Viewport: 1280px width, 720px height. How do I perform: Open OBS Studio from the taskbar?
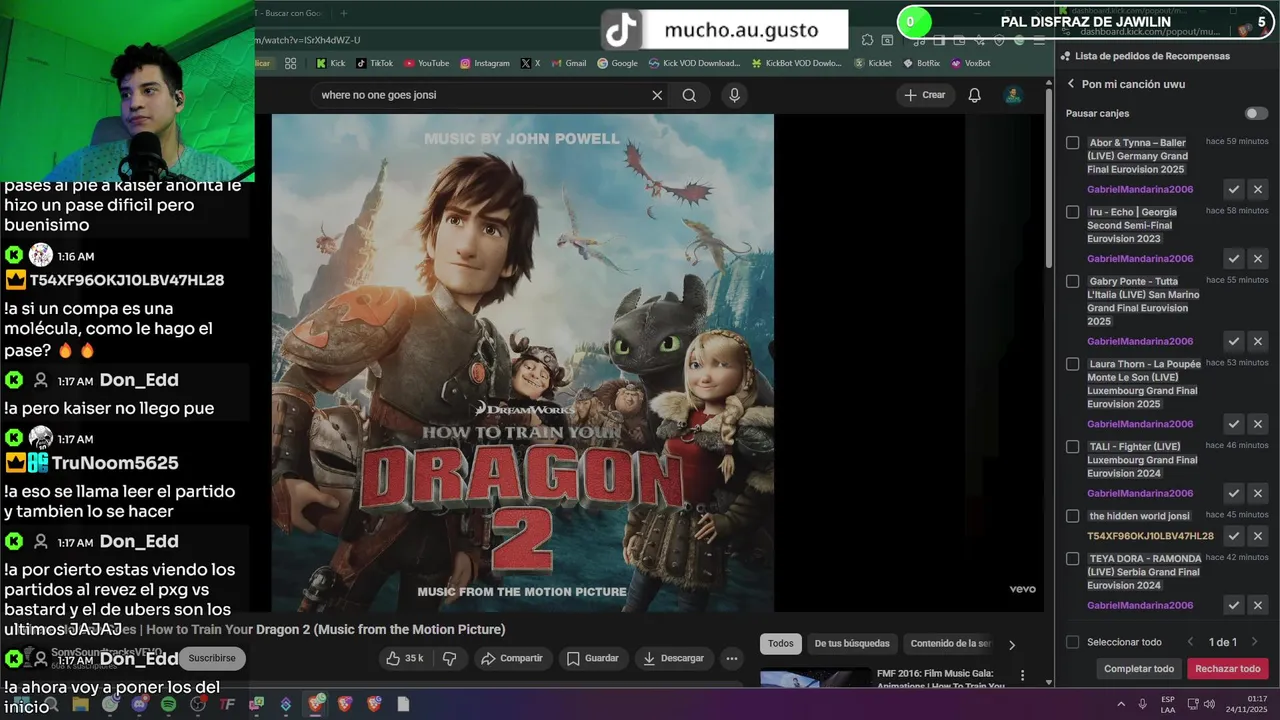[198, 704]
